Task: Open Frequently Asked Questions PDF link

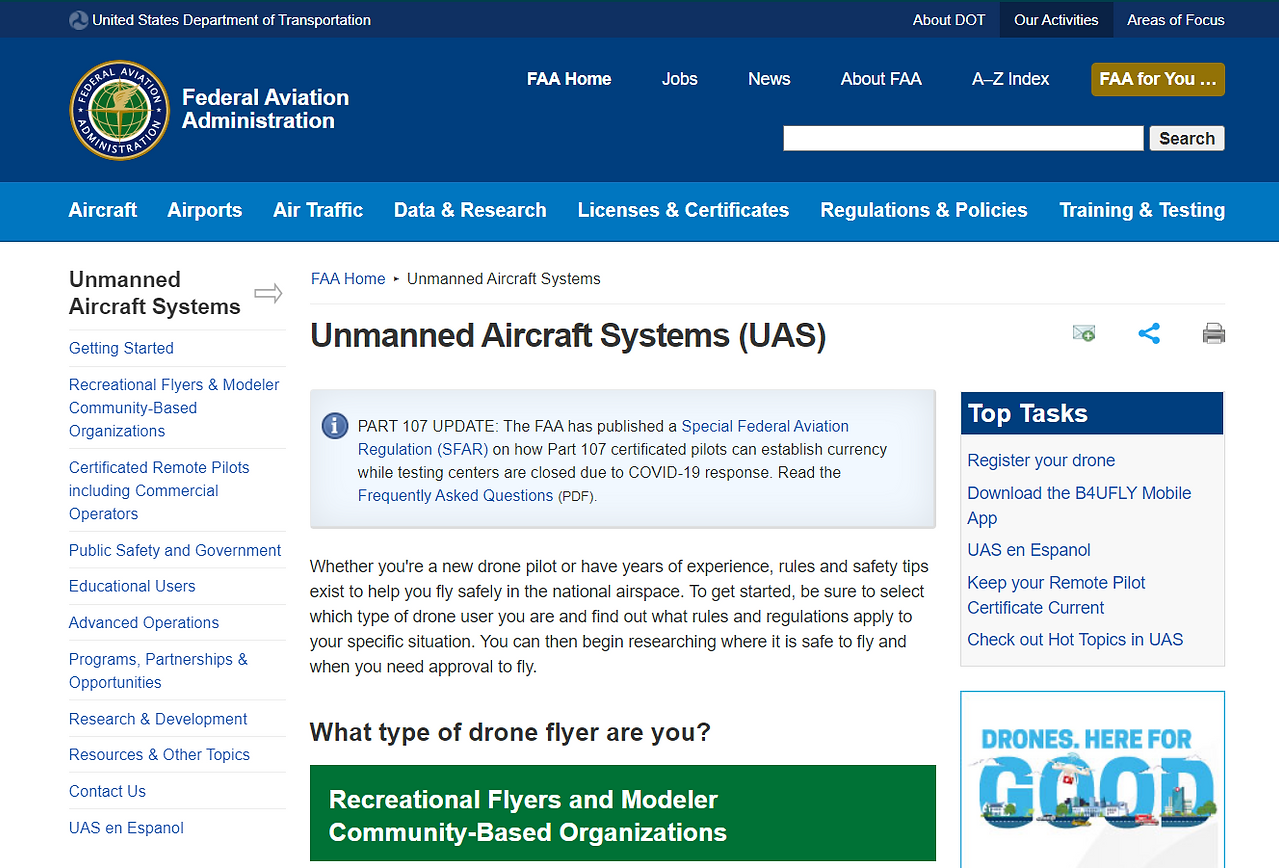Action: pos(455,495)
